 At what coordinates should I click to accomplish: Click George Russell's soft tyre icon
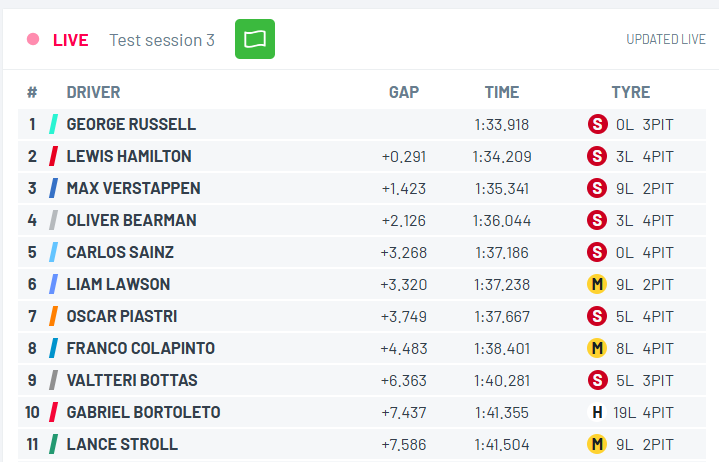pyautogui.click(x=597, y=125)
